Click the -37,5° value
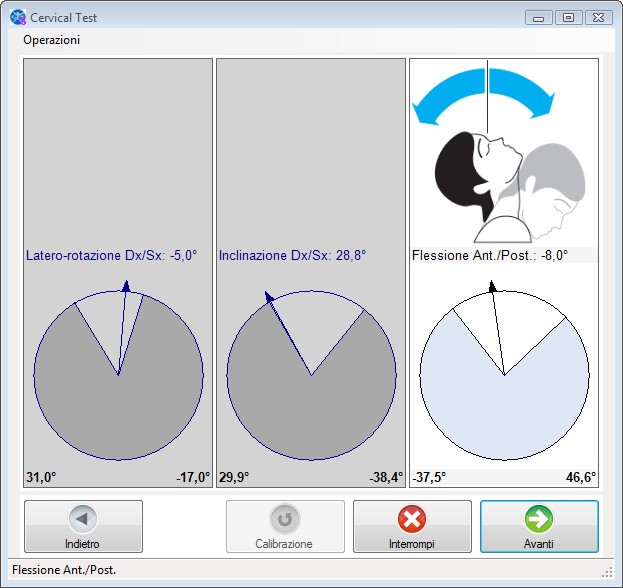Screen dimensions: 623x588 coord(429,477)
